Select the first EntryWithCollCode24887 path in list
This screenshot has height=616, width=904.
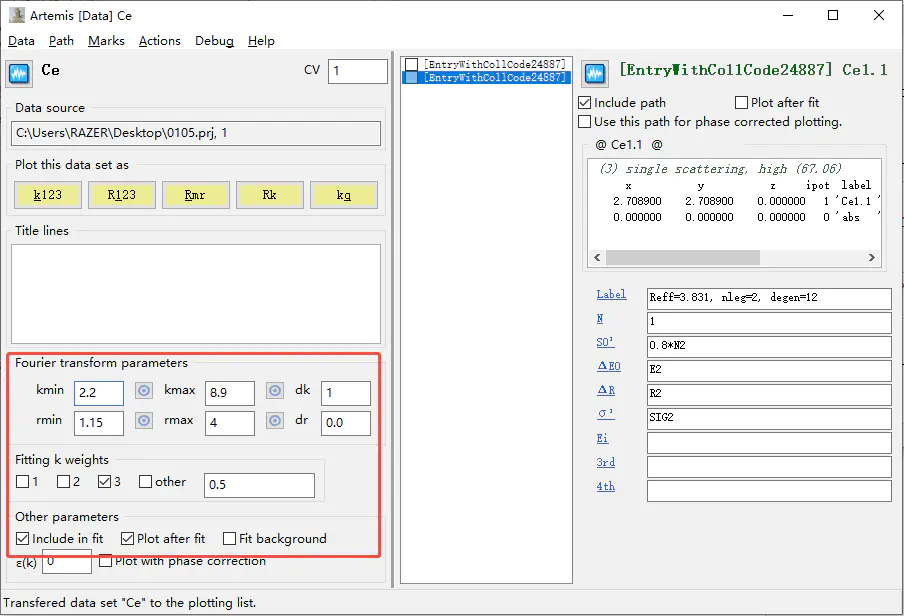click(x=494, y=64)
